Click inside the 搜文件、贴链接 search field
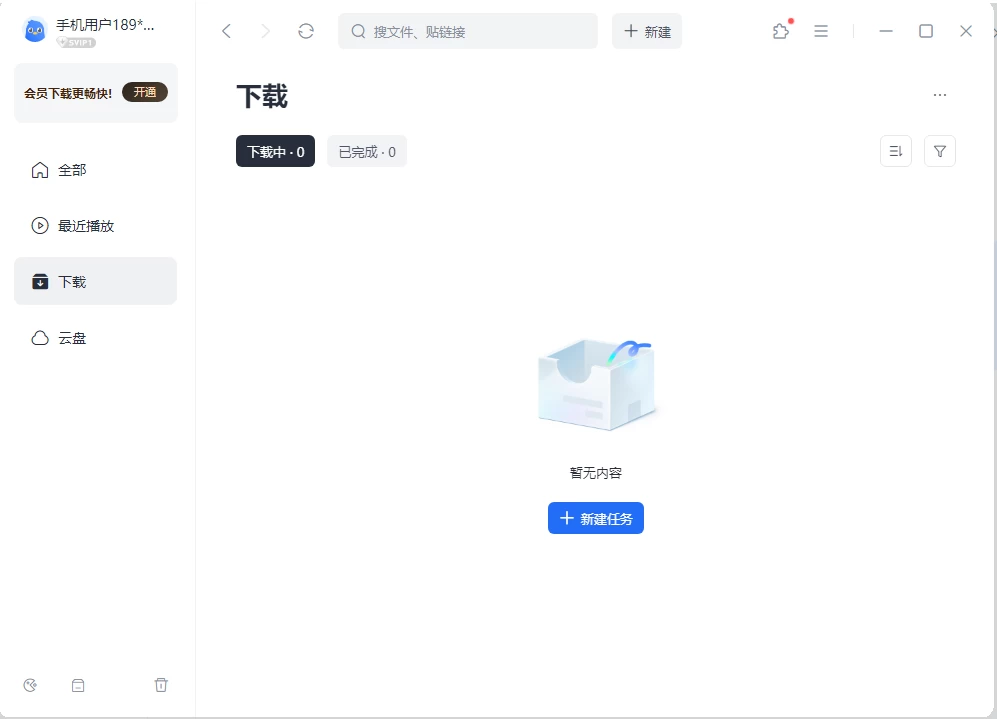 [x=467, y=31]
